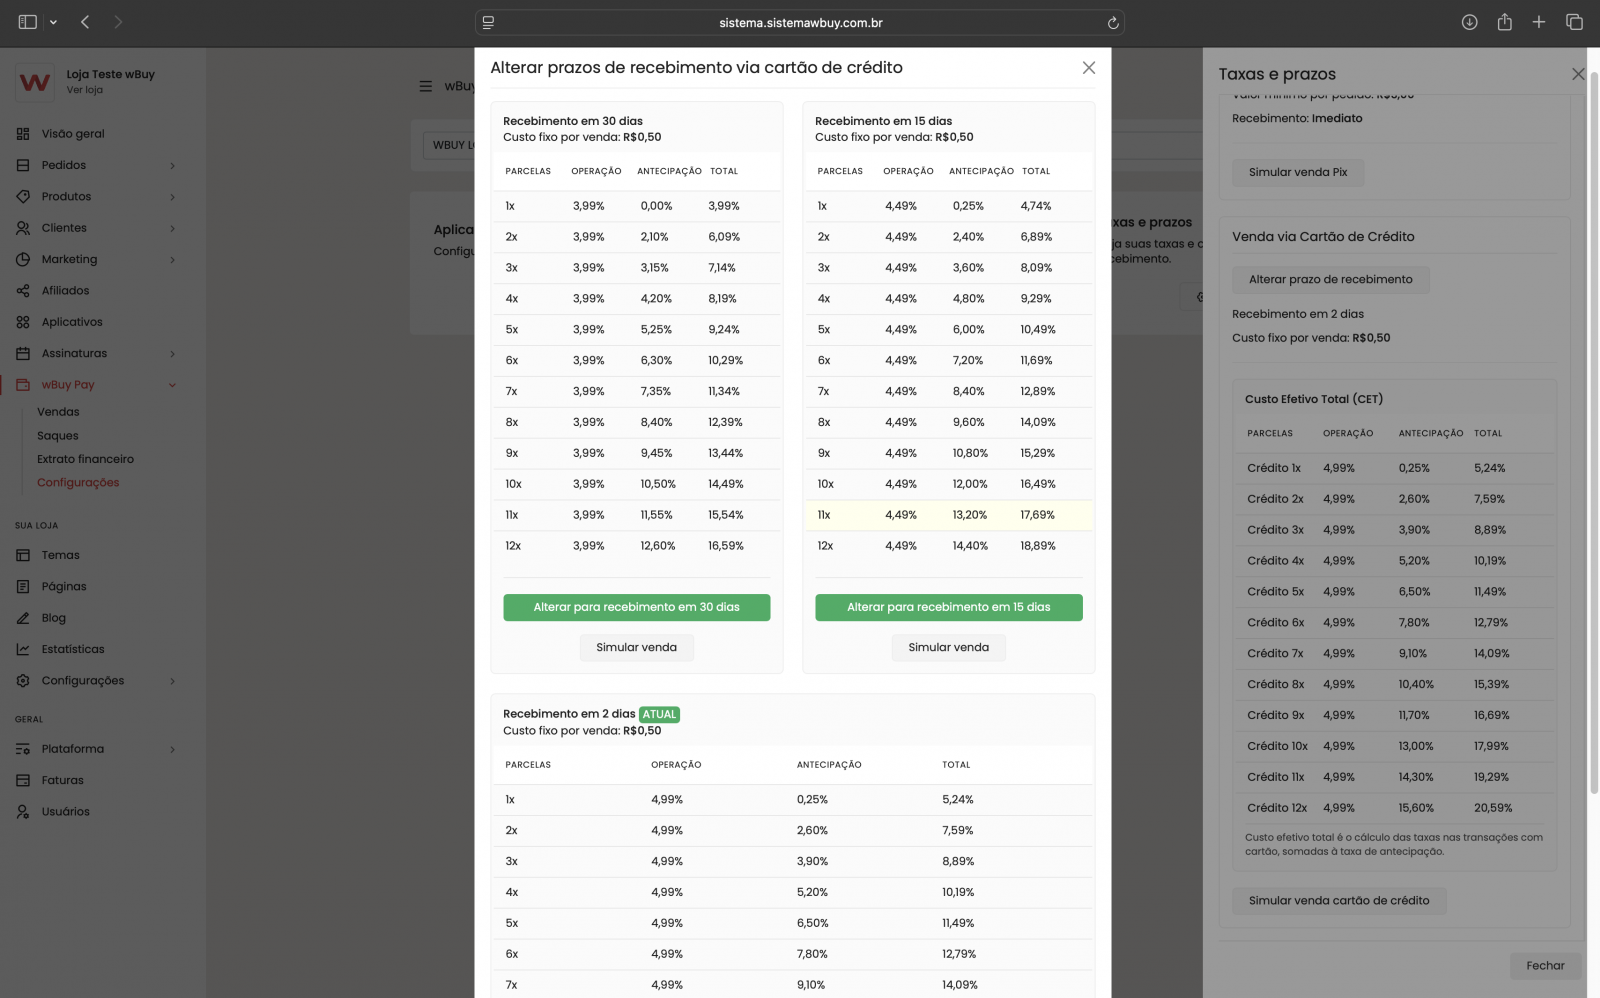Image resolution: width=1600 pixels, height=998 pixels.
Task: Expand the Produtos submenu chevron
Action: point(172,197)
